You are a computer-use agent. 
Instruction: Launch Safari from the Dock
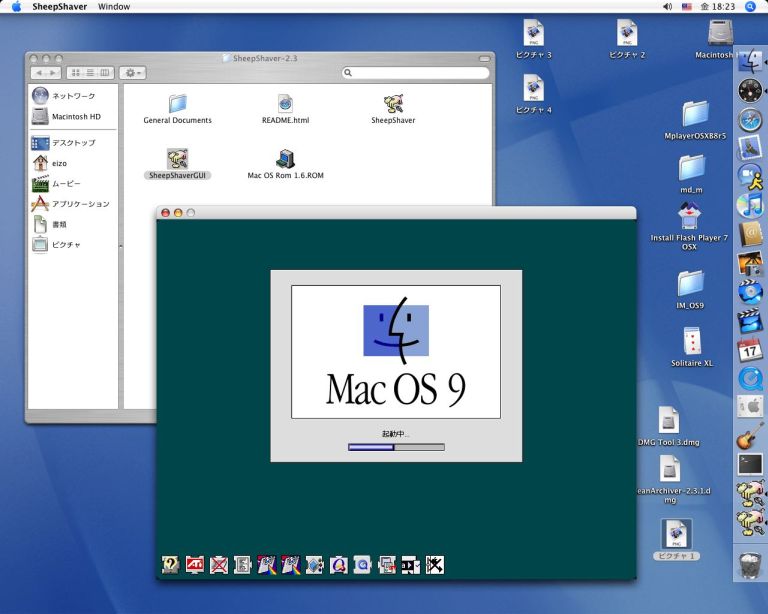750,120
